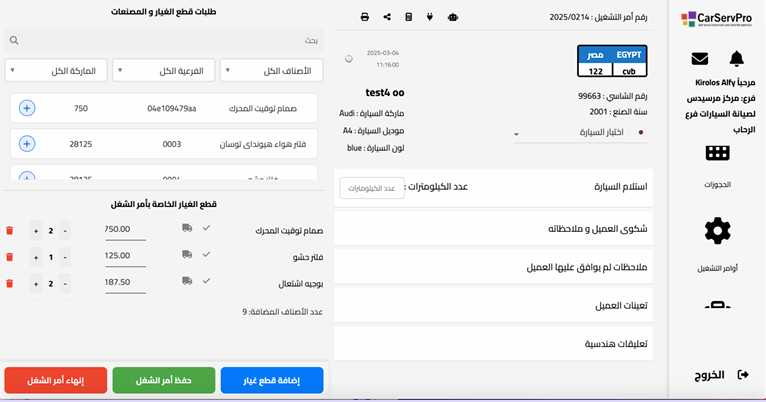Increase quantity of فلتر حشو
The image size is (766, 402).
36,257
